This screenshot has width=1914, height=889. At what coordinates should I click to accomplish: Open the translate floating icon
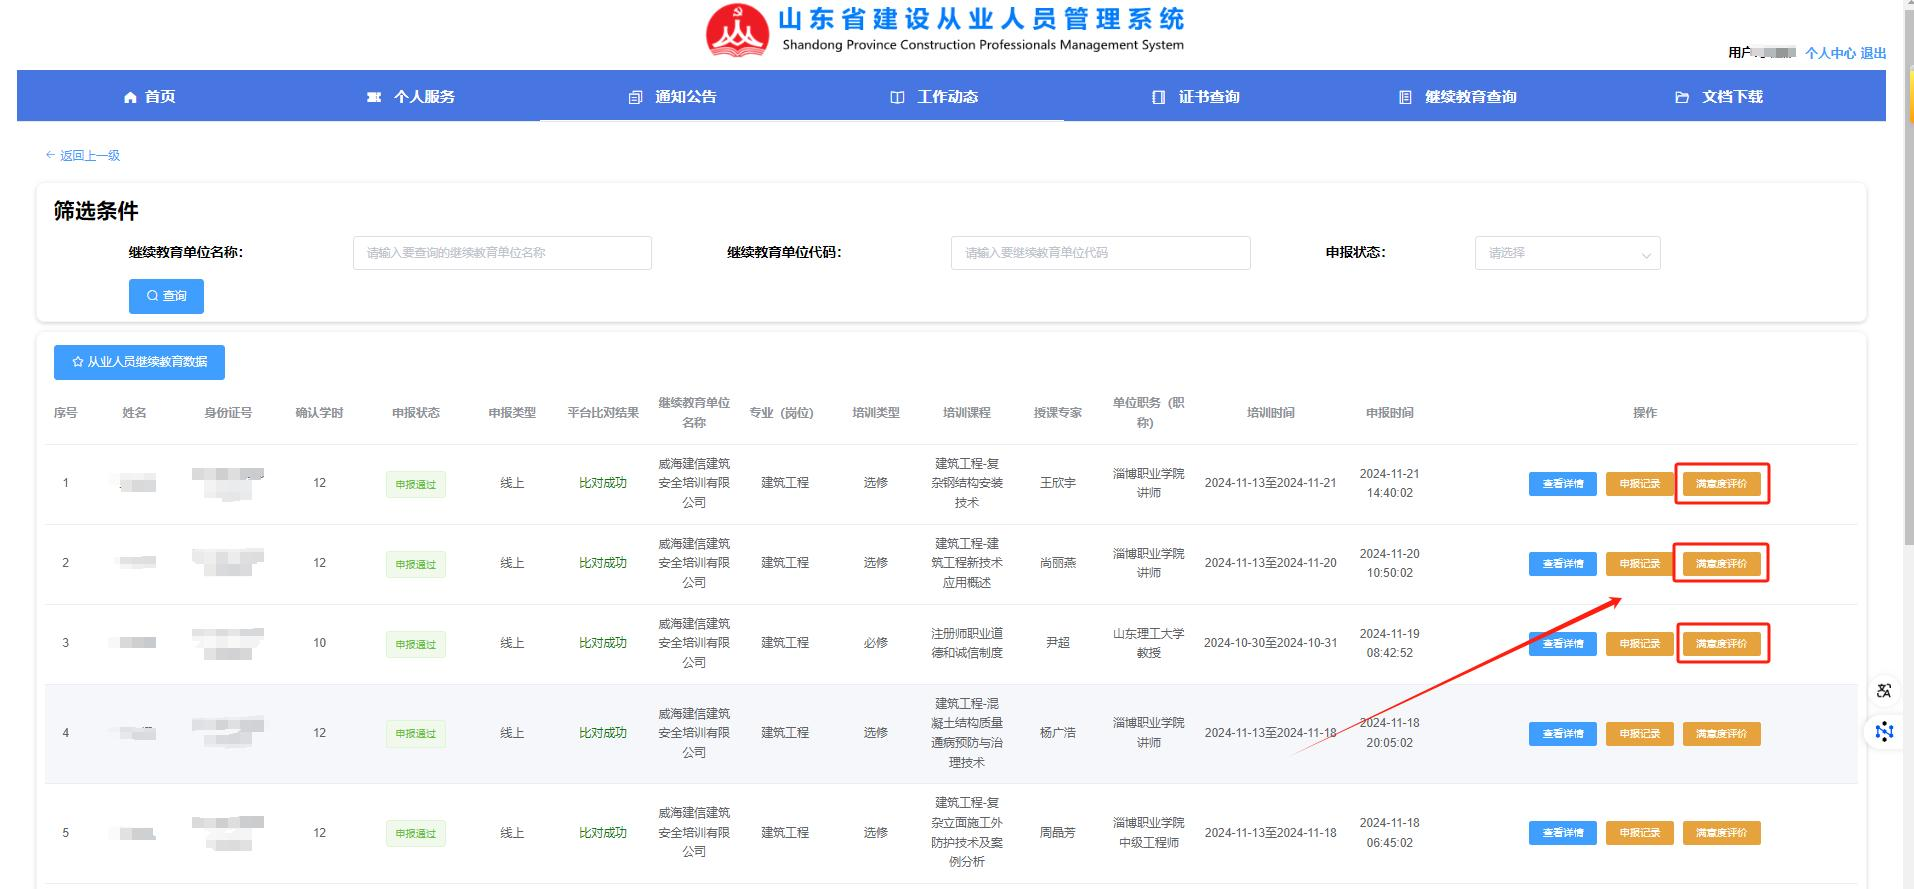pyautogui.click(x=1884, y=691)
